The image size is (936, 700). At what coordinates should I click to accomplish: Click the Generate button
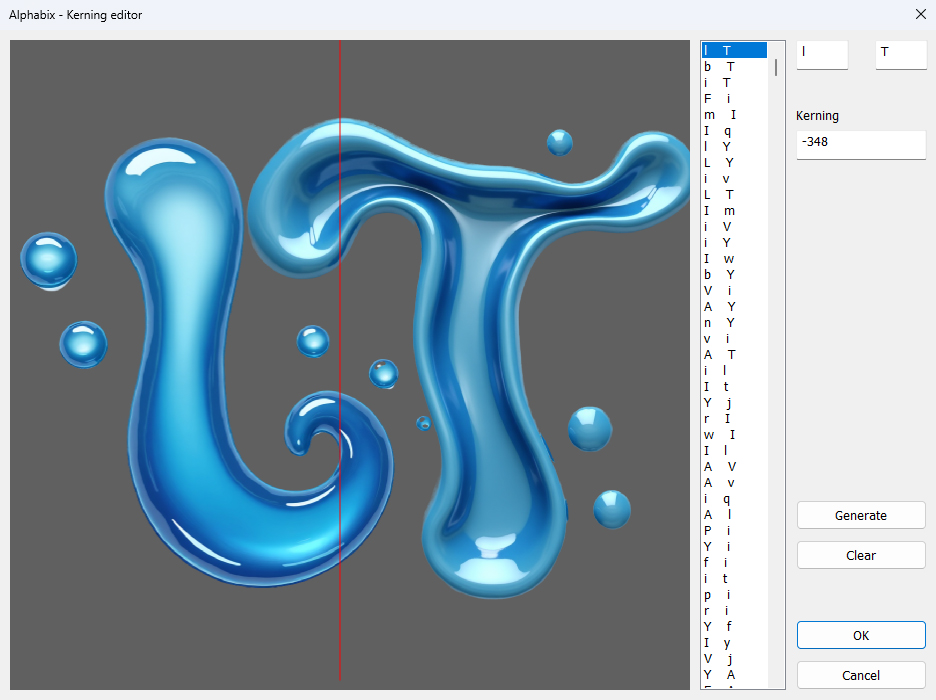860,515
